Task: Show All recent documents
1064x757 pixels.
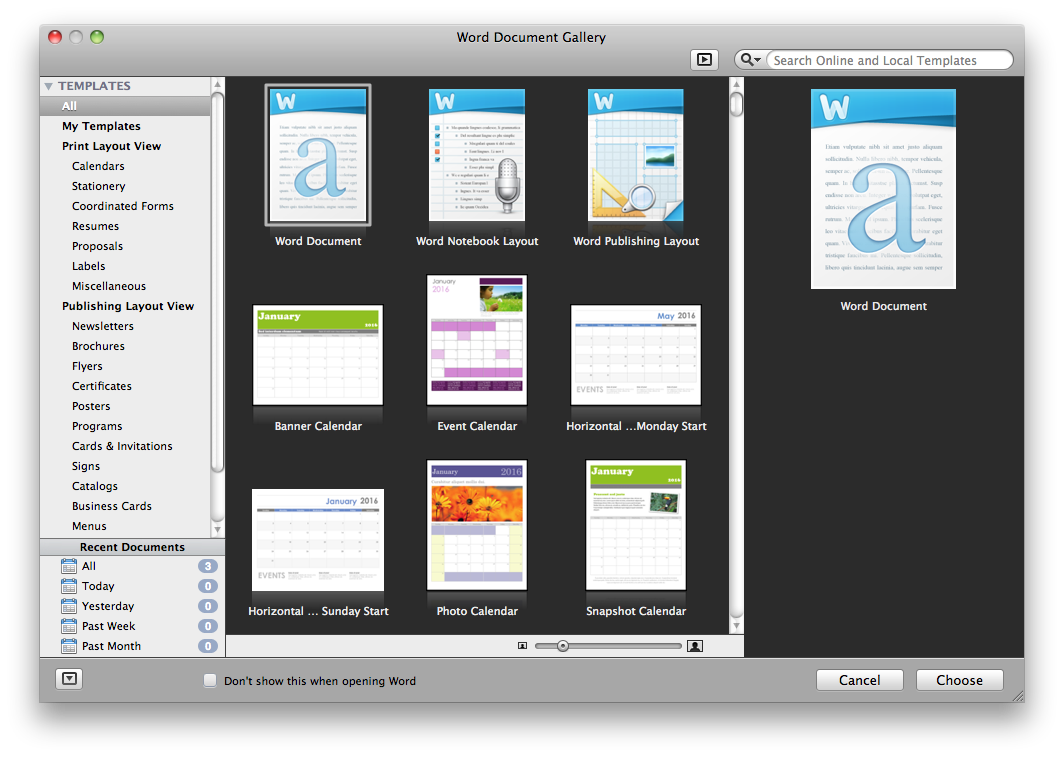Action: [x=88, y=566]
